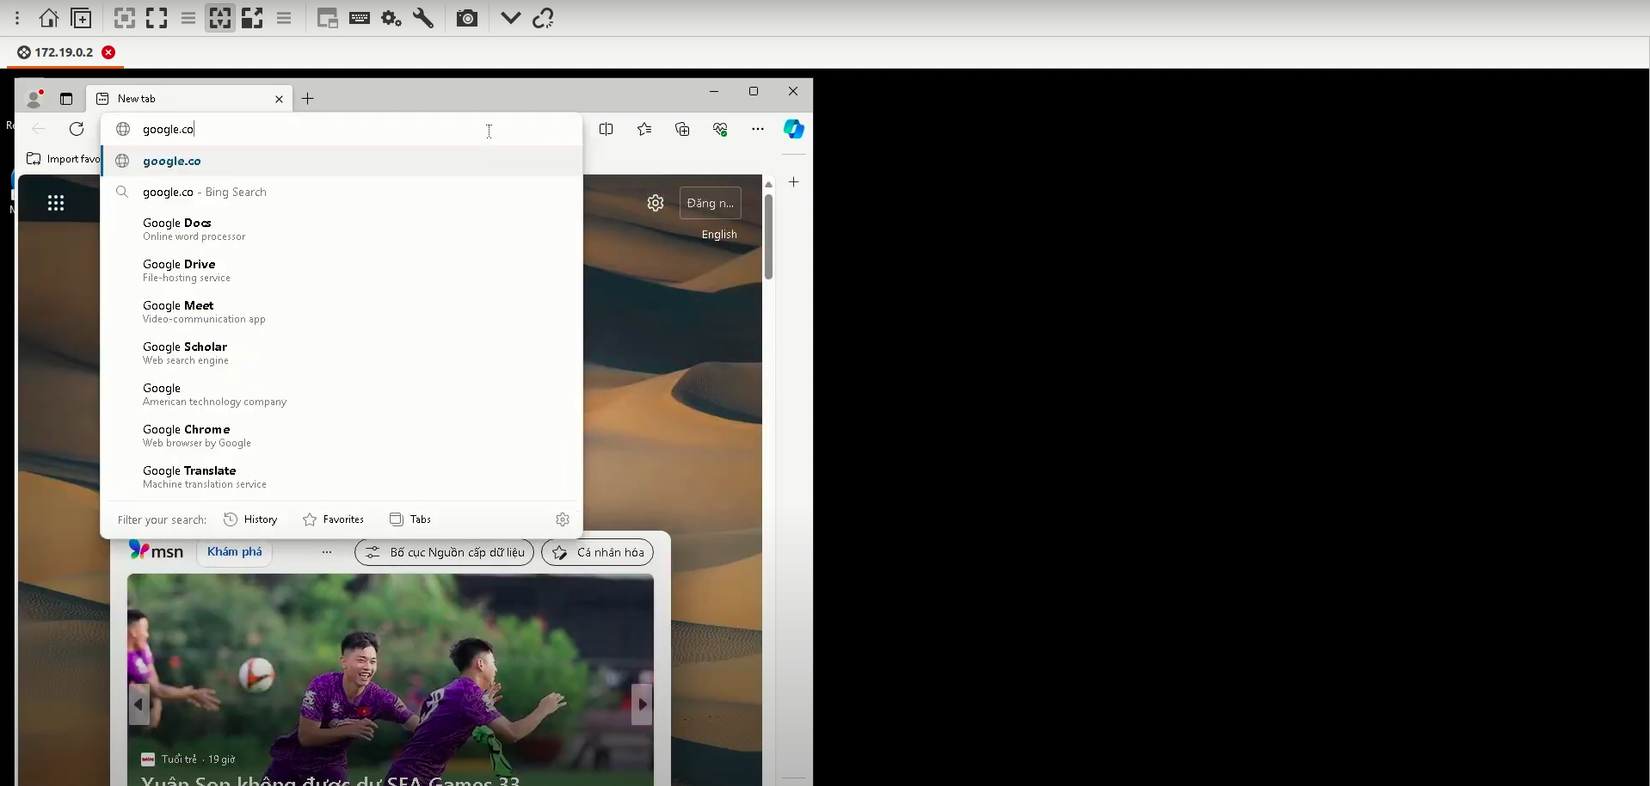Click "Bố cục Nguồn cấp dữ liệu" button

[445, 552]
